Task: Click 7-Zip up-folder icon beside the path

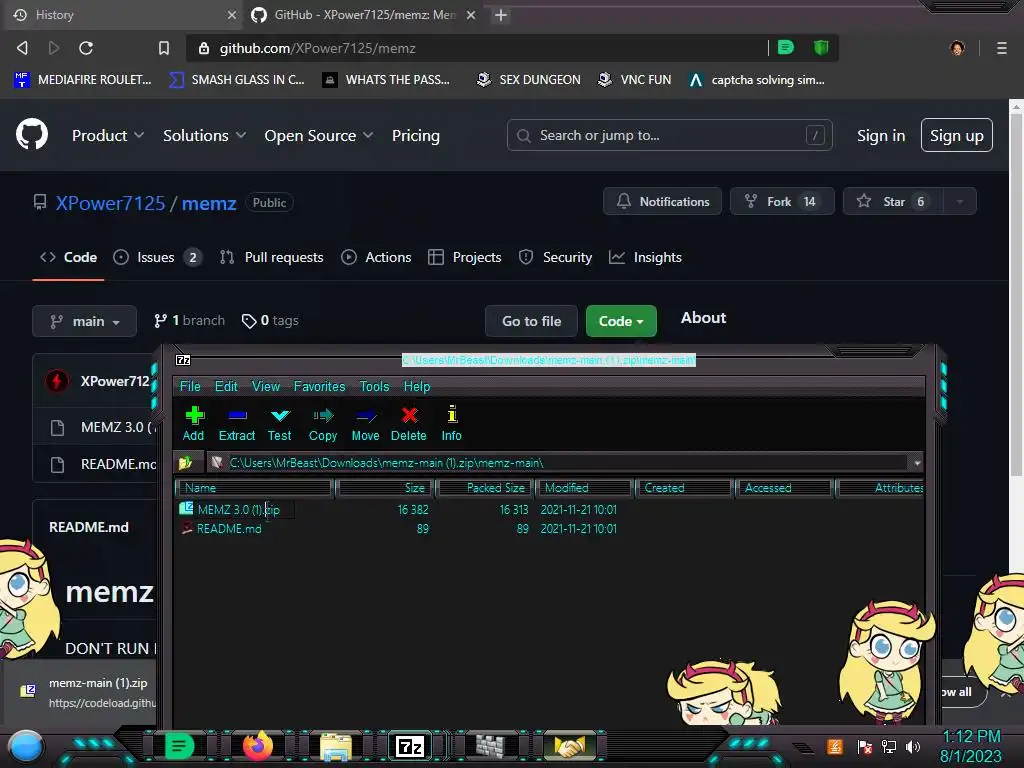Action: 185,463
